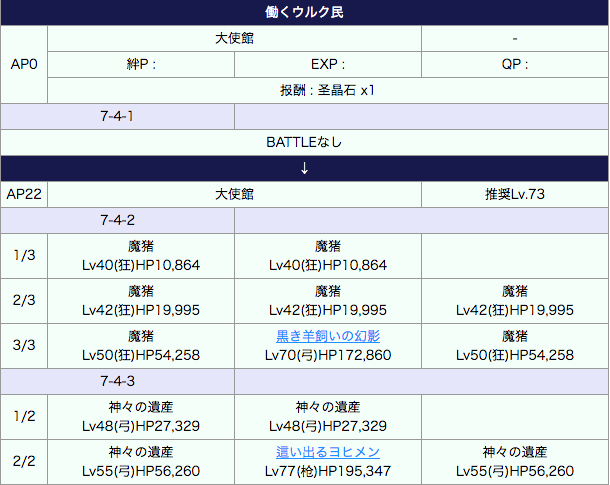The width and height of the screenshot is (610, 485).
Task: Open the 這い出るヨヒメン enemy link
Action: [327, 452]
